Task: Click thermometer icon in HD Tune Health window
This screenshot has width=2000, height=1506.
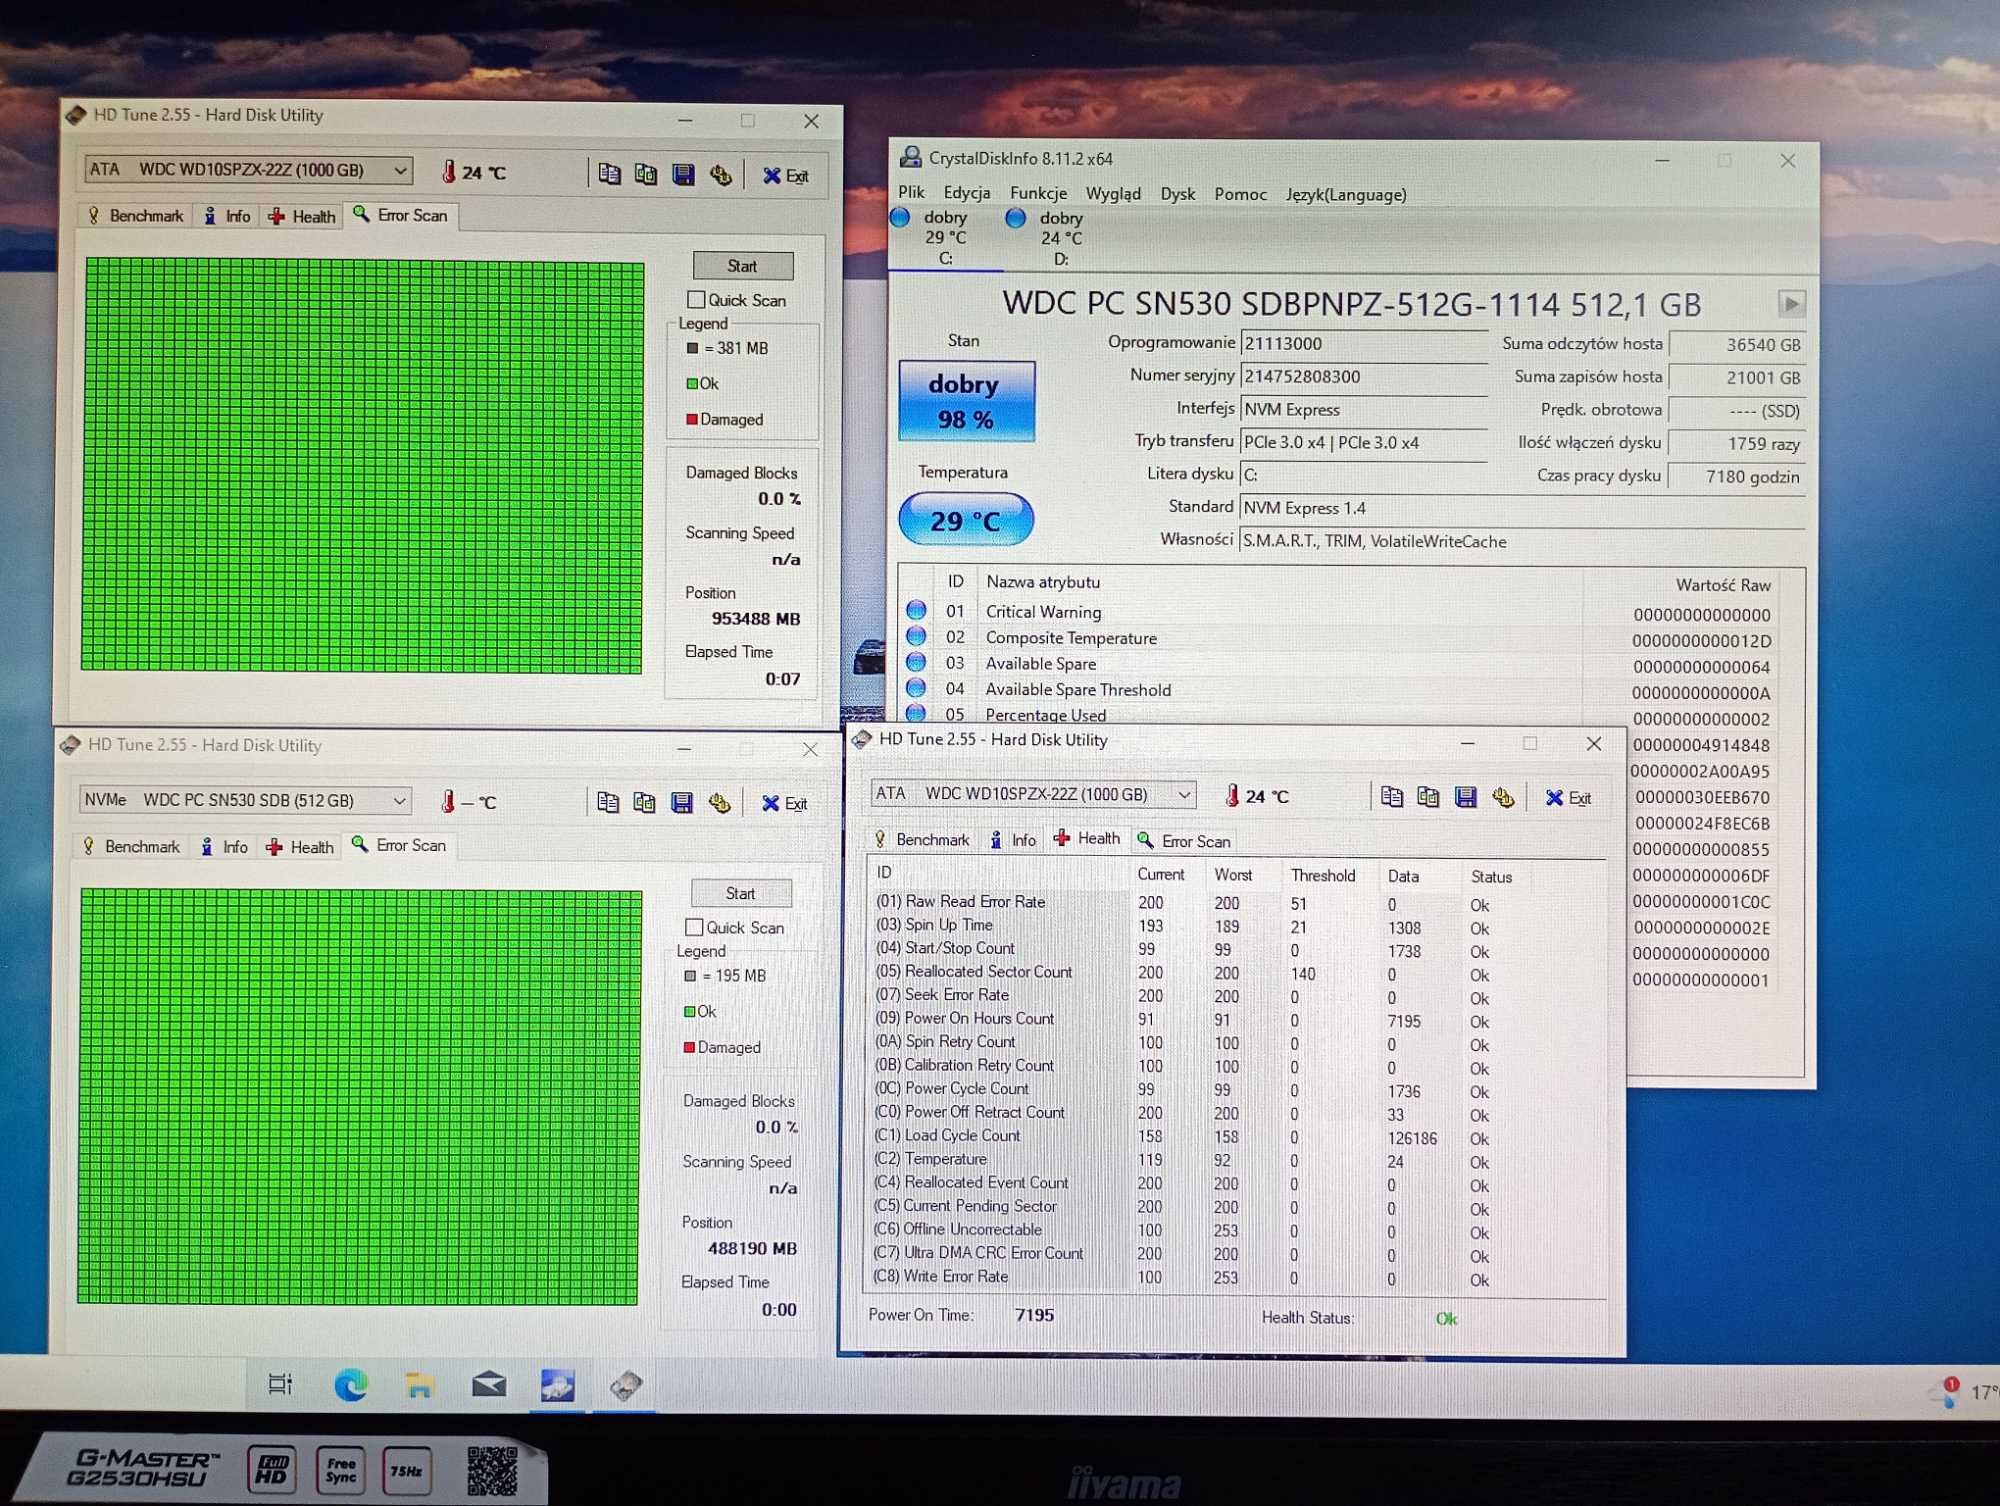Action: [x=1232, y=795]
